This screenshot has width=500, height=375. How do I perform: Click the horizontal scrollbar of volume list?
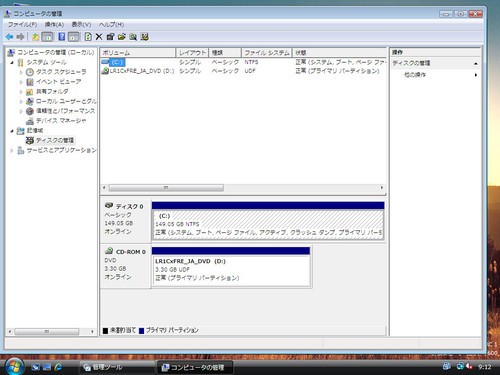coord(166,188)
